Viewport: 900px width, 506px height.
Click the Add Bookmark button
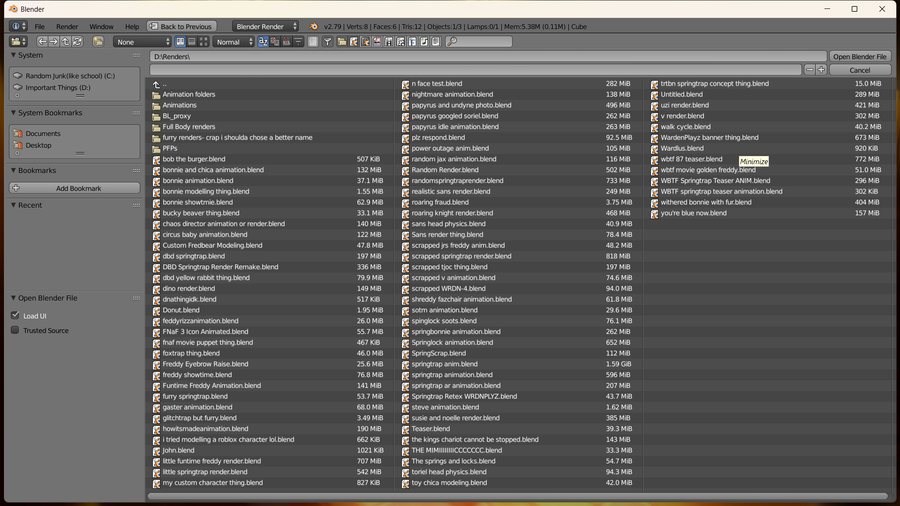tap(75, 188)
